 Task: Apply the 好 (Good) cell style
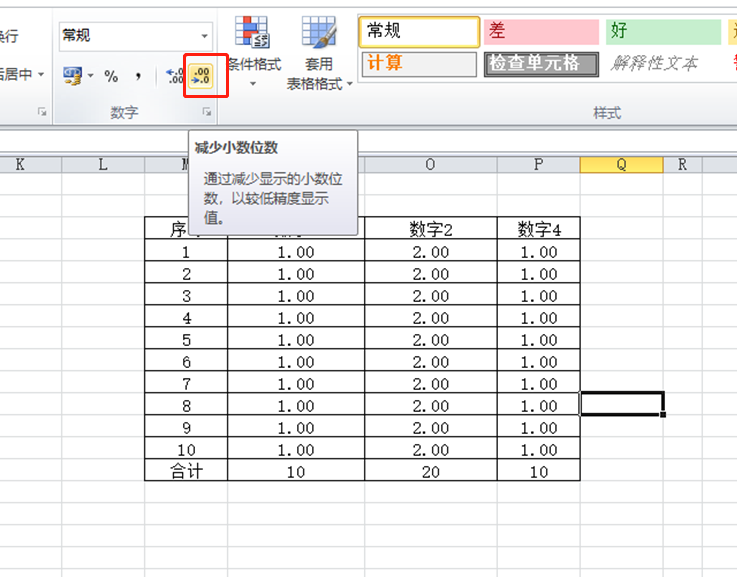(663, 31)
